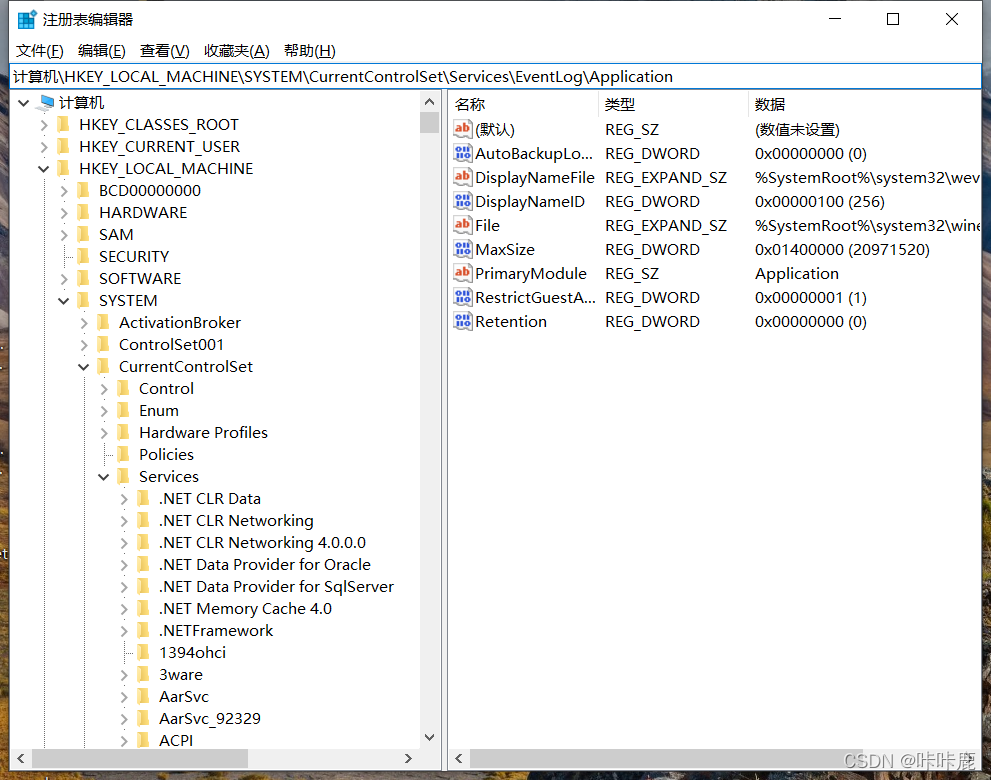The height and width of the screenshot is (780, 991).
Task: Collapse HKEY_LOCAL_MACHINE key
Action: point(44,169)
